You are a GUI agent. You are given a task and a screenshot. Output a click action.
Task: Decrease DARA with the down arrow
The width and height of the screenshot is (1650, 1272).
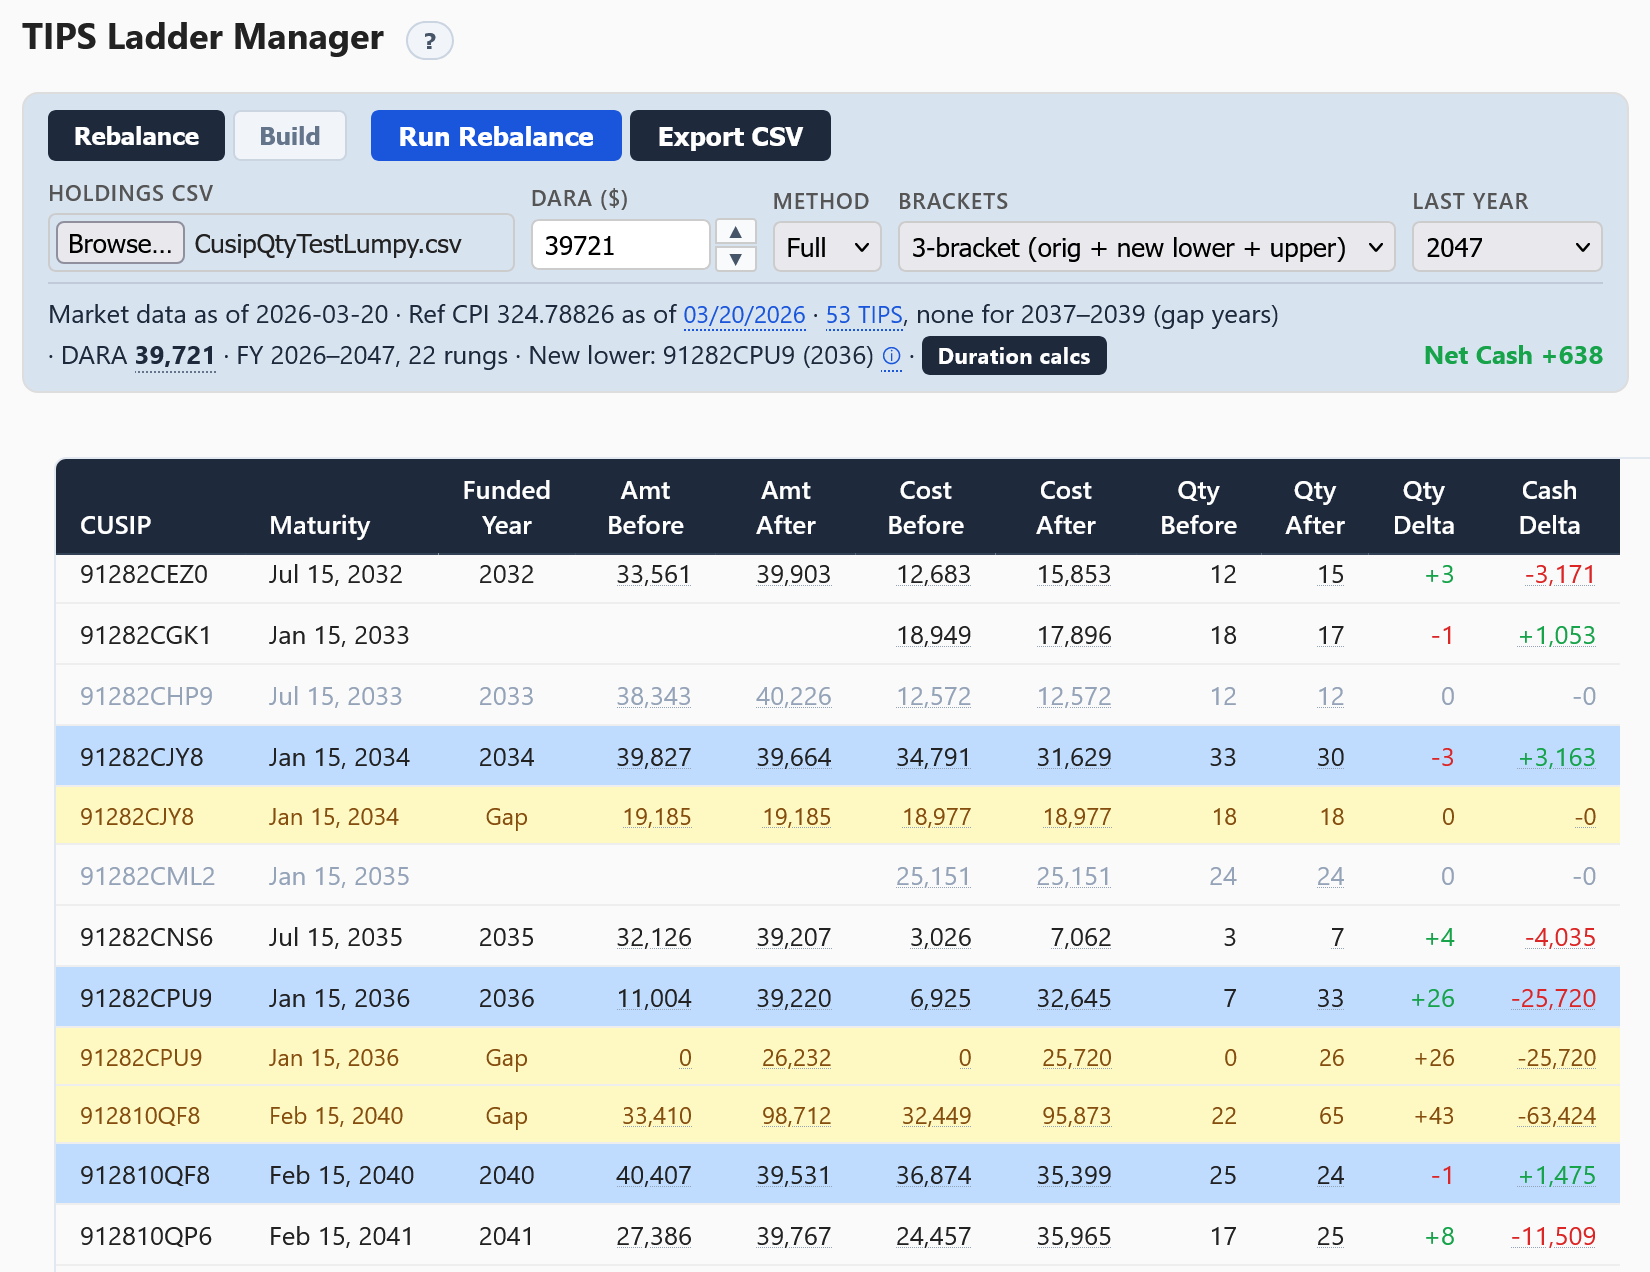click(736, 259)
